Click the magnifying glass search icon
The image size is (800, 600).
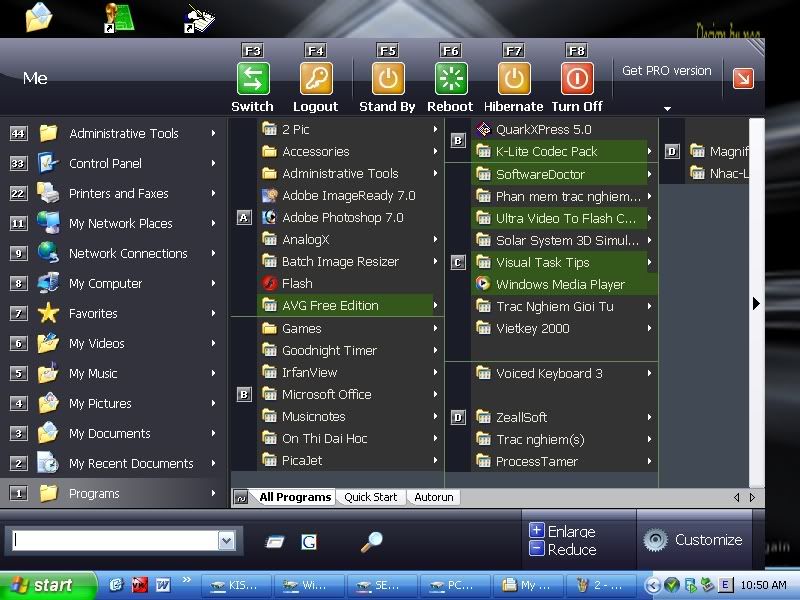coord(372,542)
